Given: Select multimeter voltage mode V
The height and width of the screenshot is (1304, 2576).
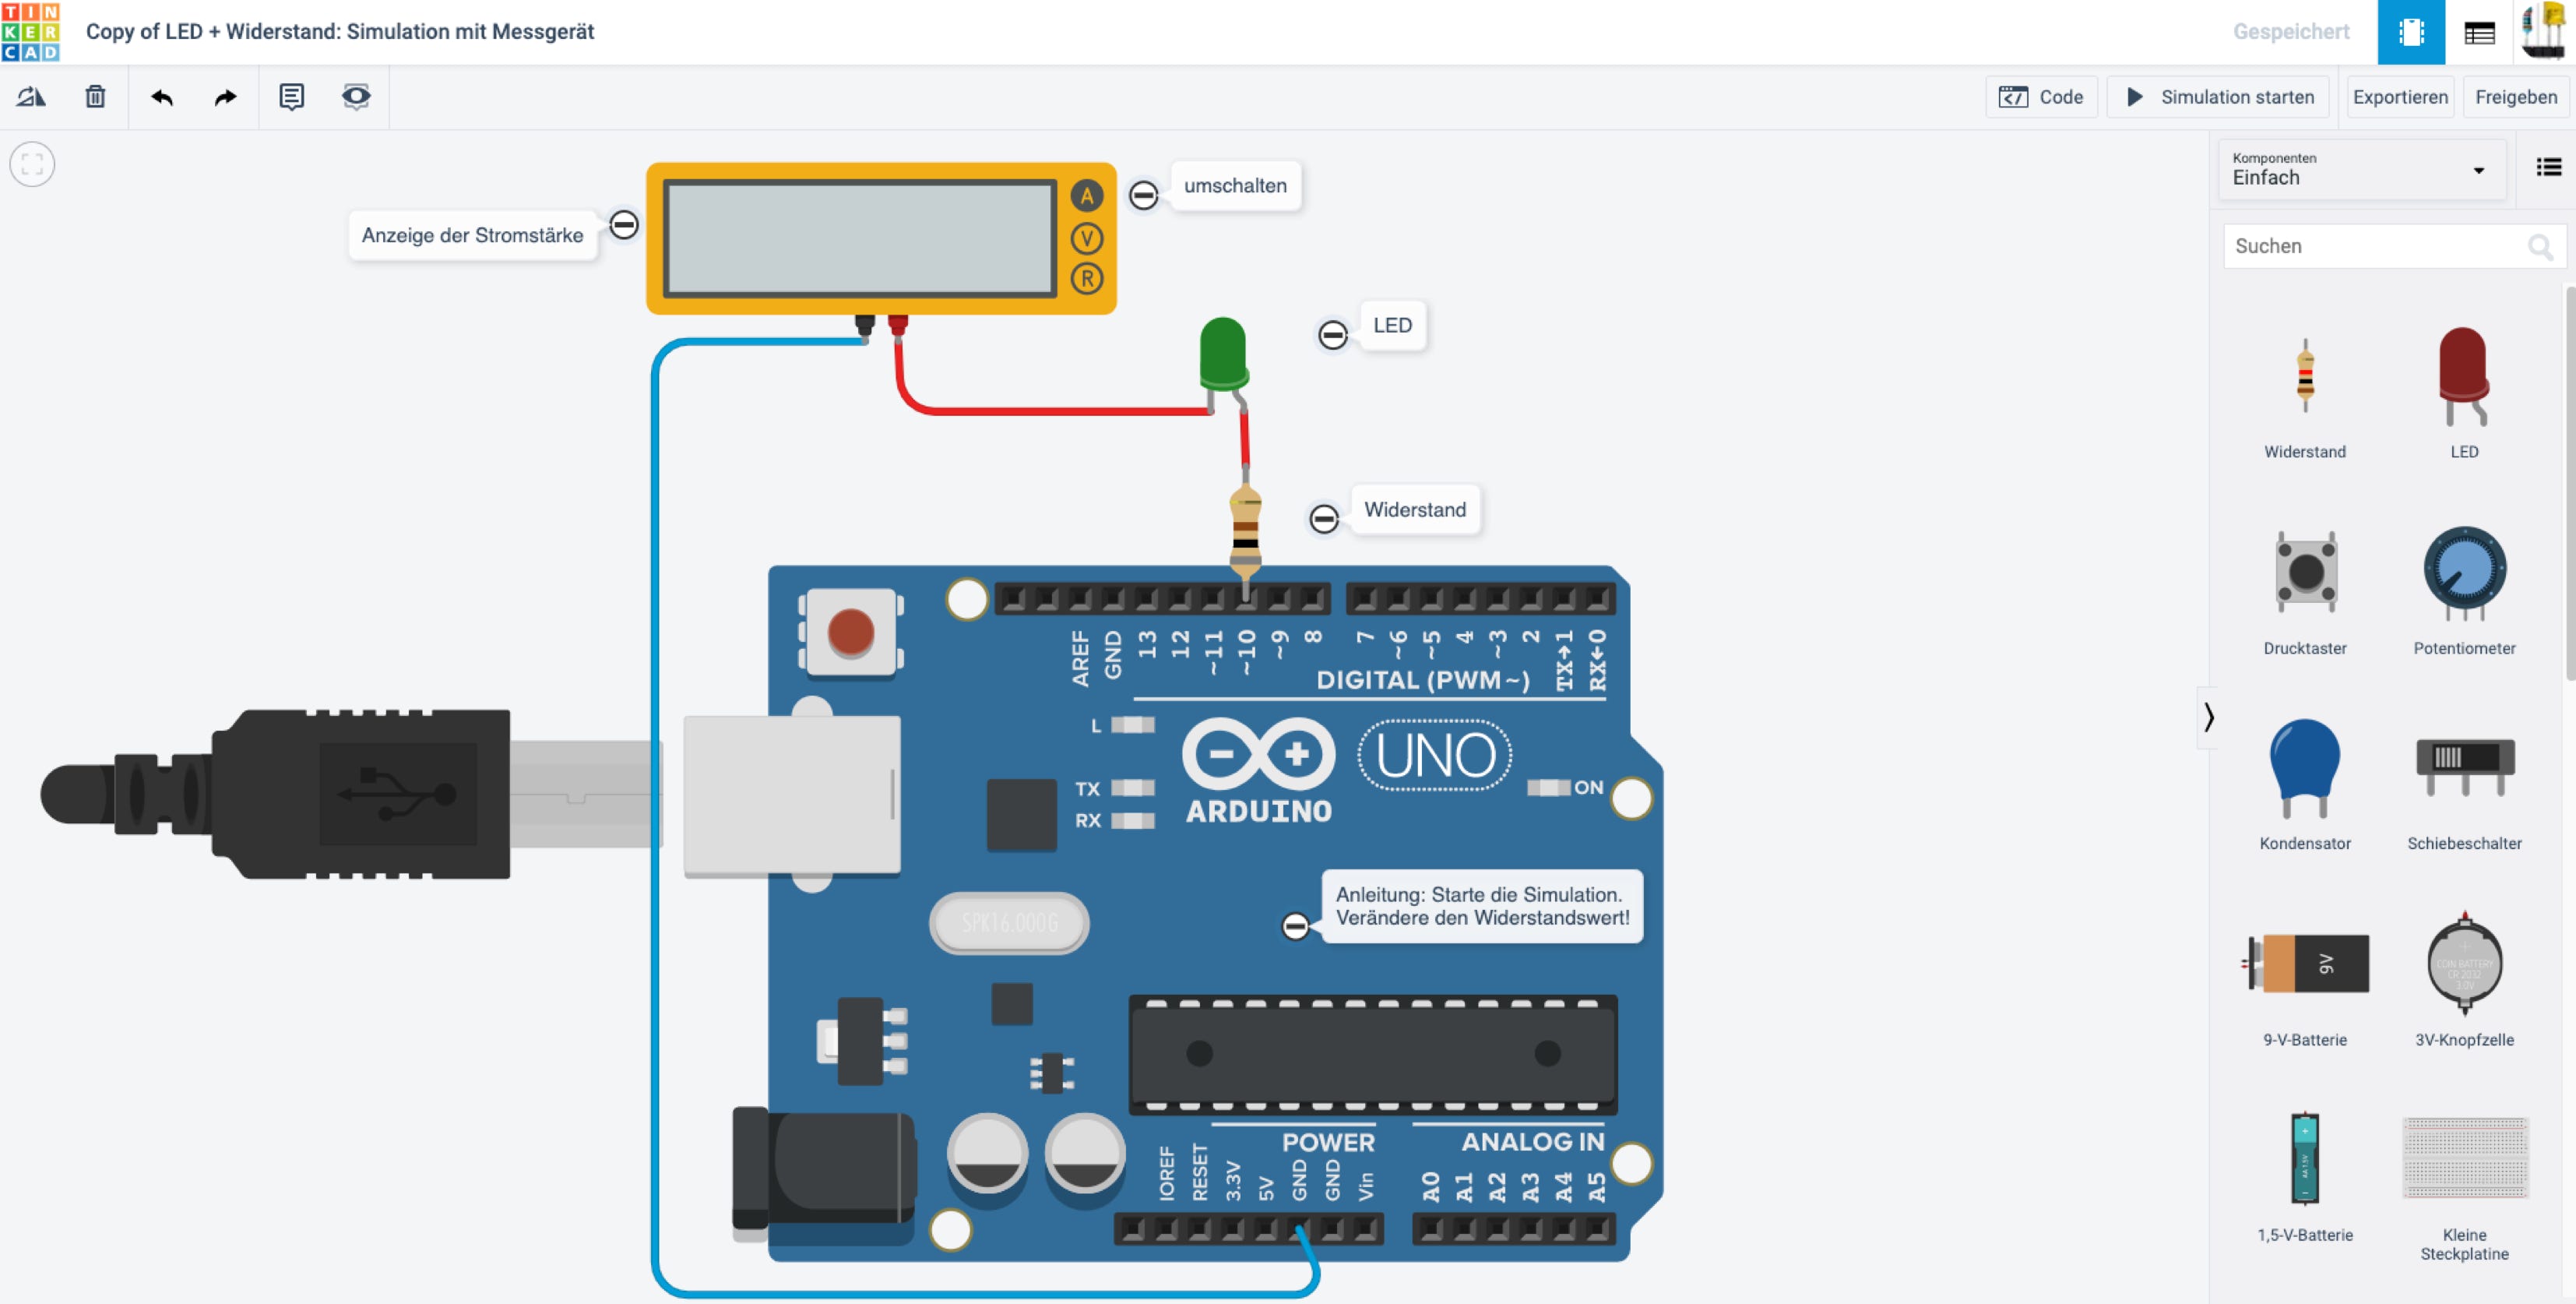Looking at the screenshot, I should [x=1087, y=238].
